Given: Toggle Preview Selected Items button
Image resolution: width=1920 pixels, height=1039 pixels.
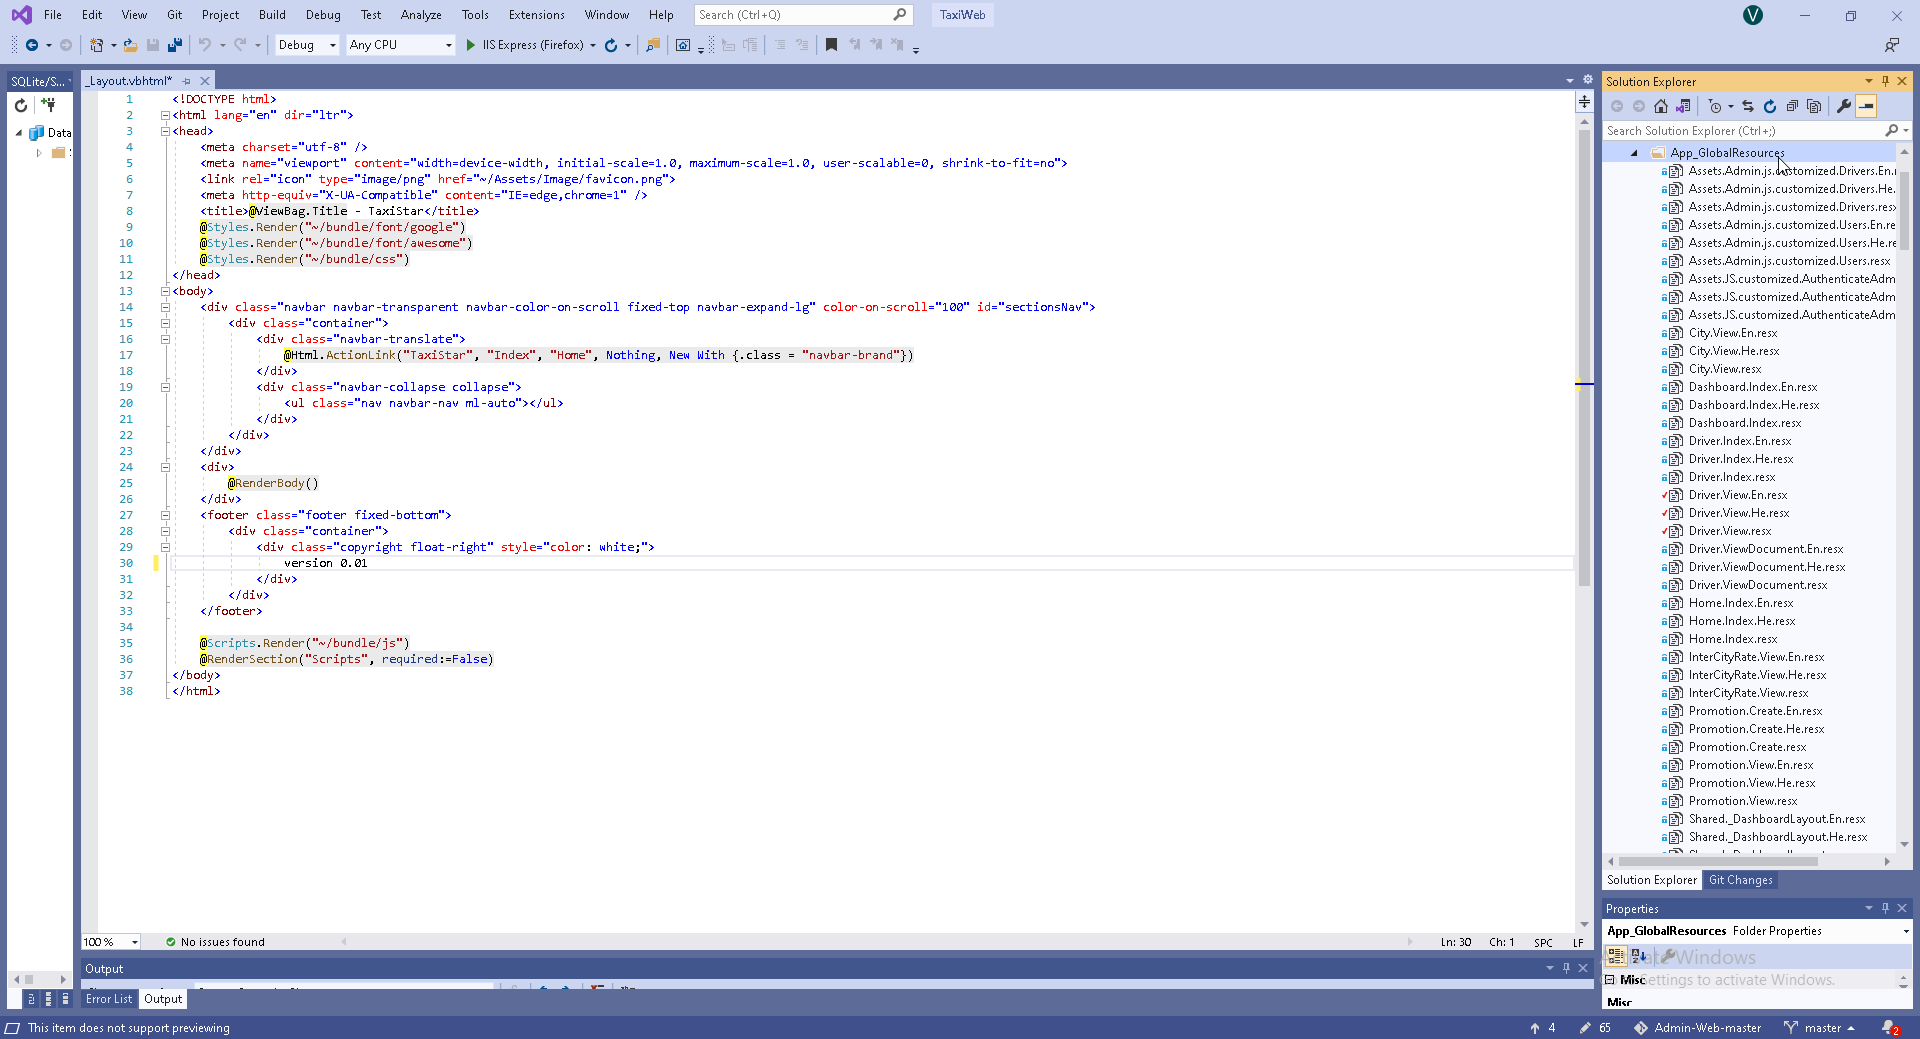Looking at the screenshot, I should tap(1866, 106).
